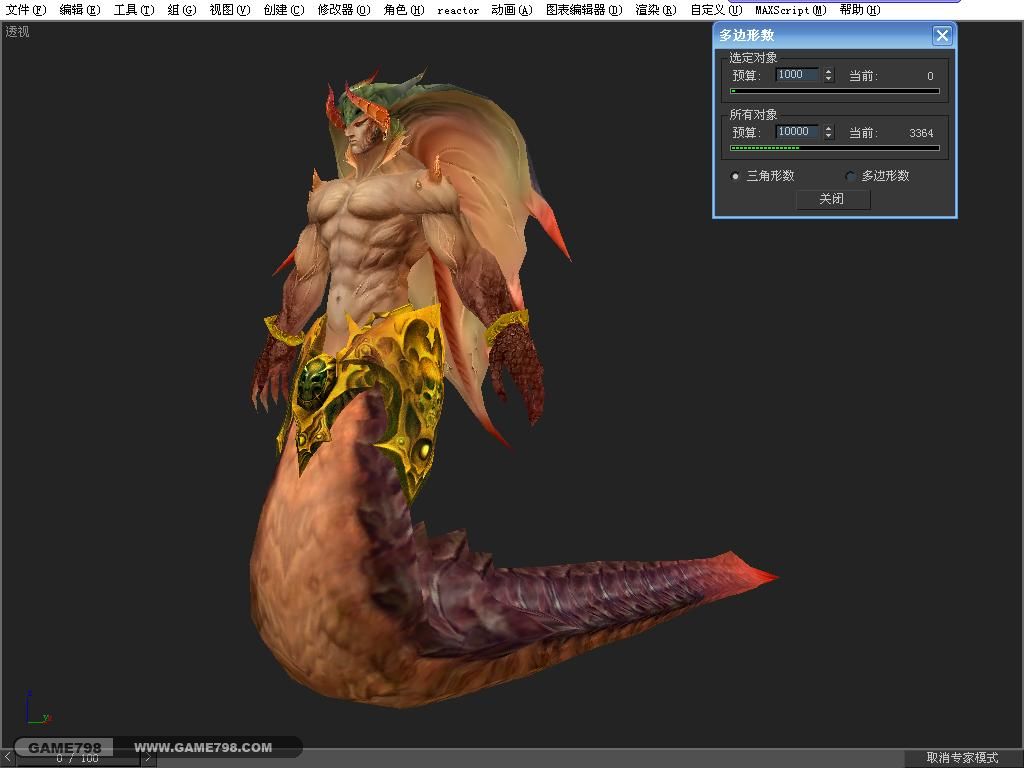
Task: Click the 所有对象 预算 field showing 10000
Action: click(x=797, y=132)
